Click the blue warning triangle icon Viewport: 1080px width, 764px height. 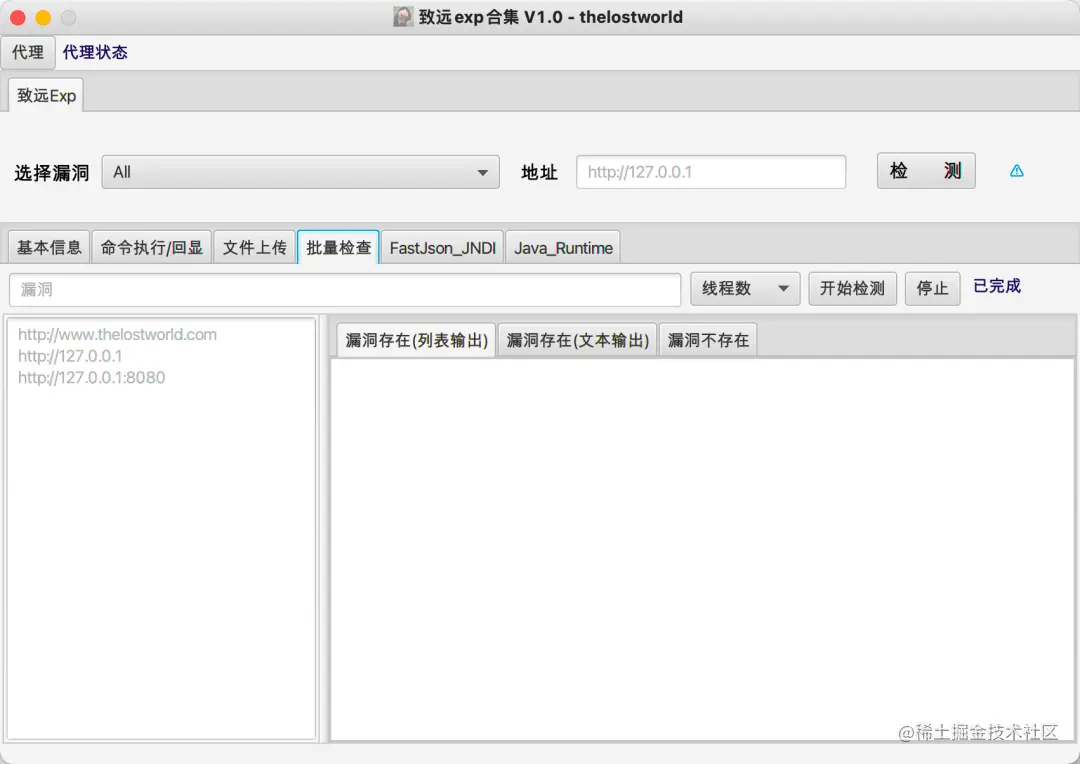point(1017,171)
